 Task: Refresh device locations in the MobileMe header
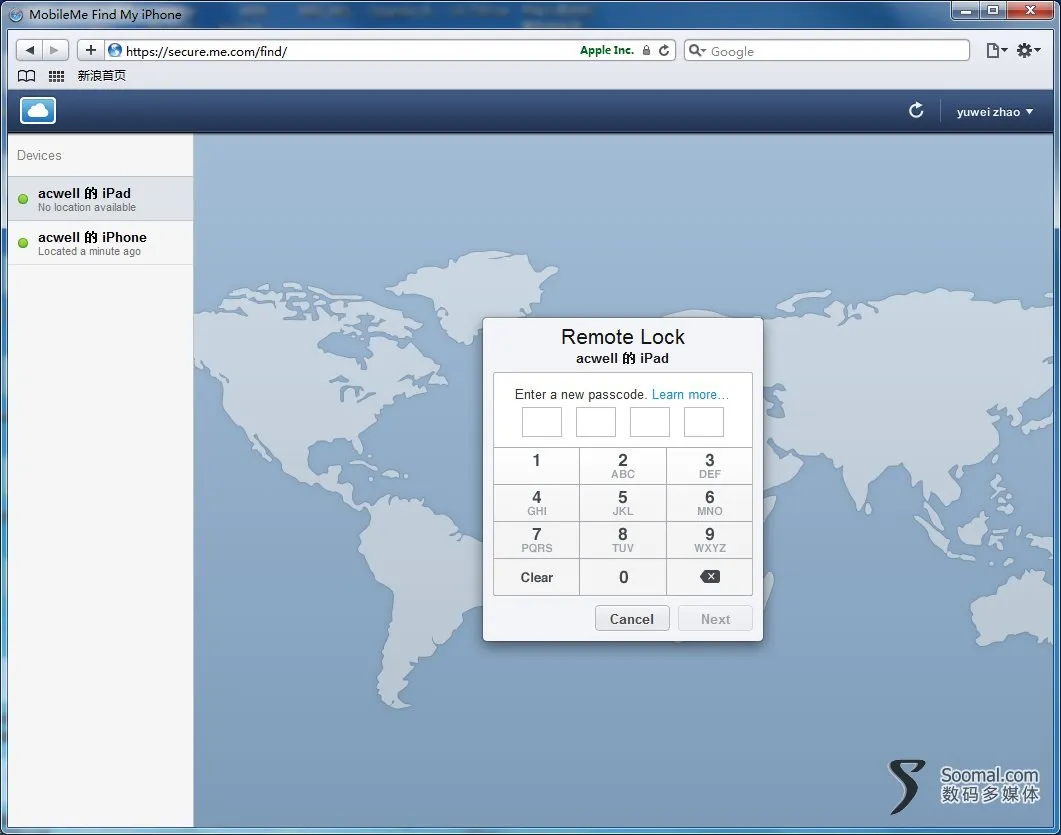pos(916,110)
